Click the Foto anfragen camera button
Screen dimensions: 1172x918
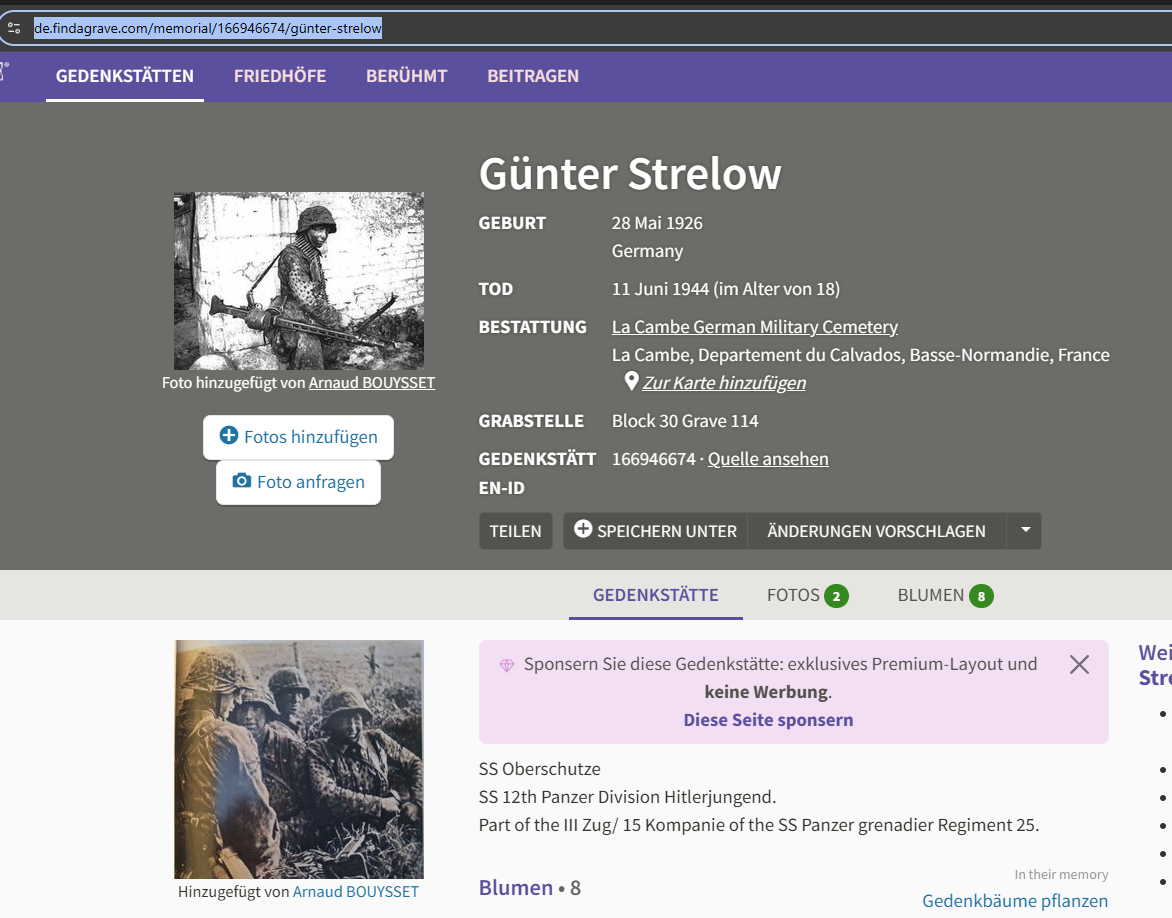click(x=298, y=482)
